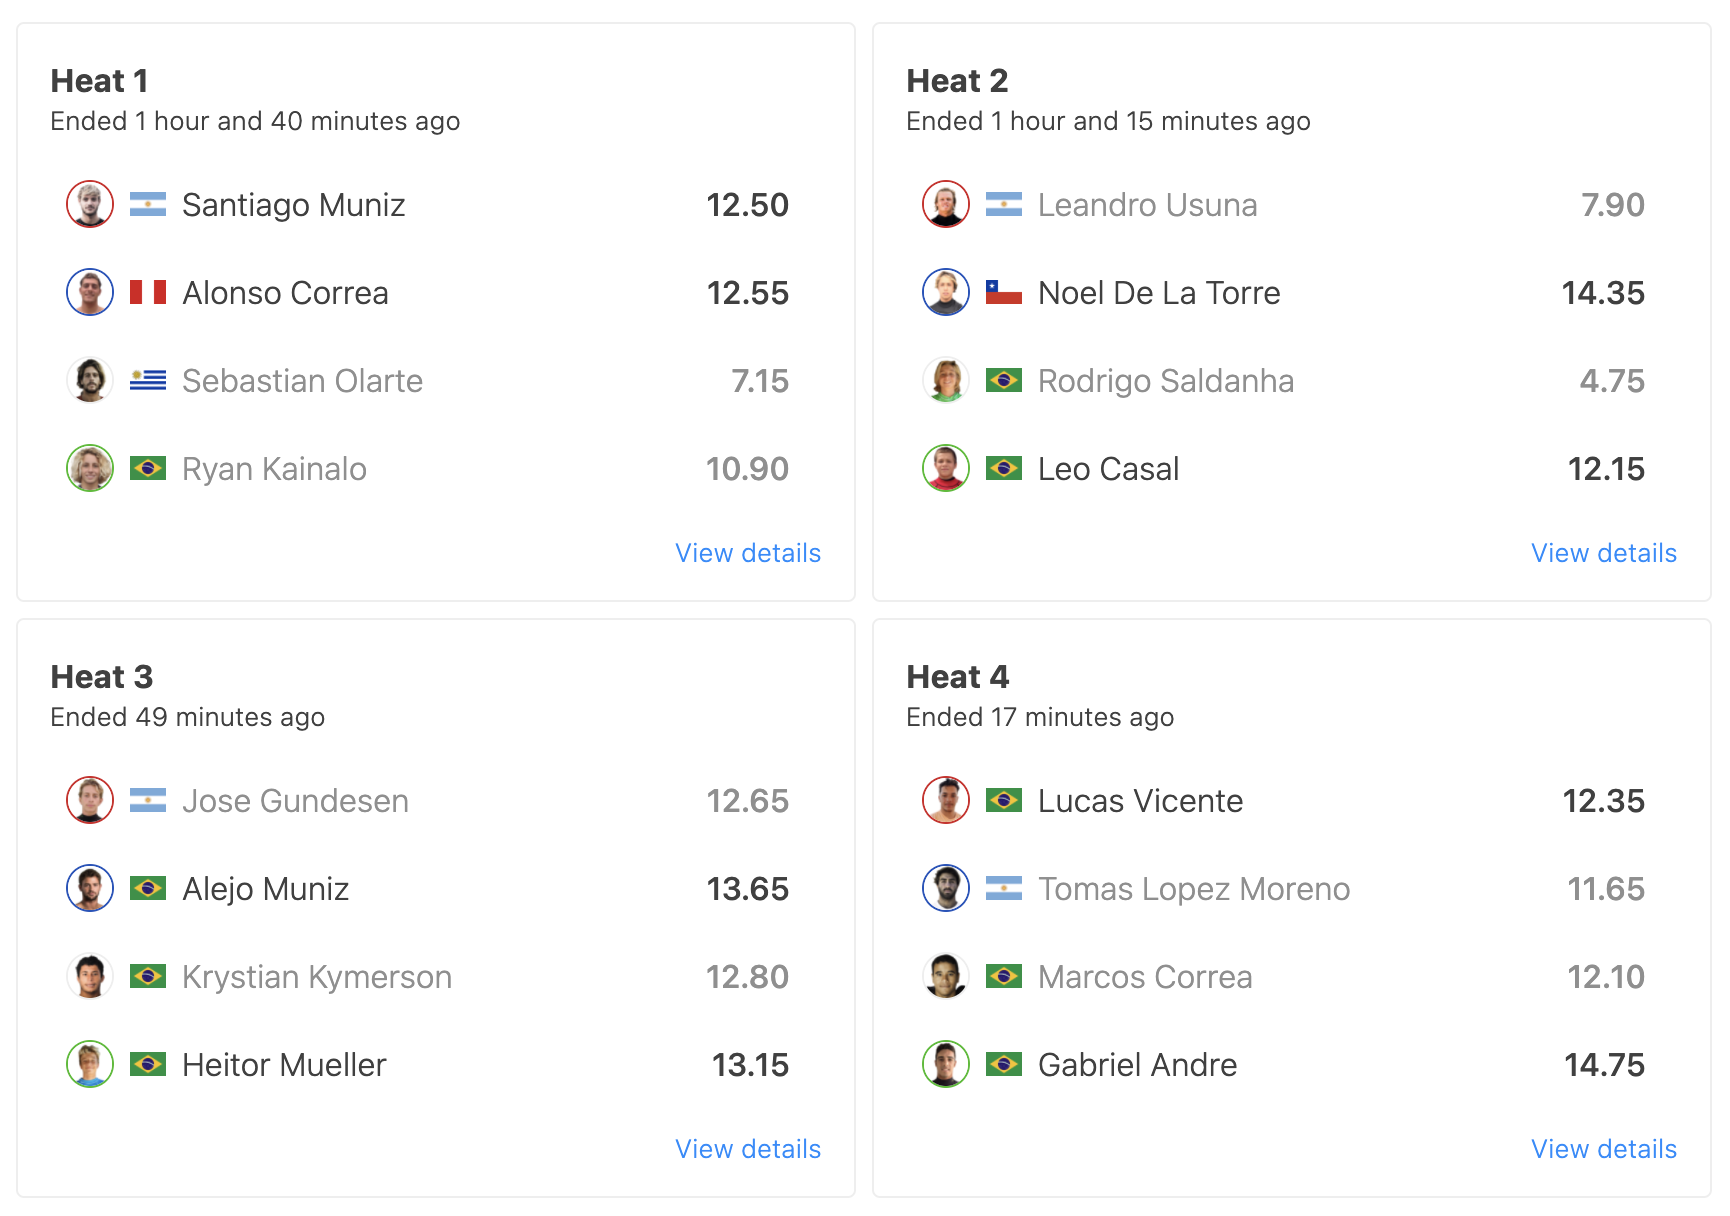The height and width of the screenshot is (1216, 1730).
Task: Click Santiago Muniz's avatar photo
Action: click(x=90, y=205)
